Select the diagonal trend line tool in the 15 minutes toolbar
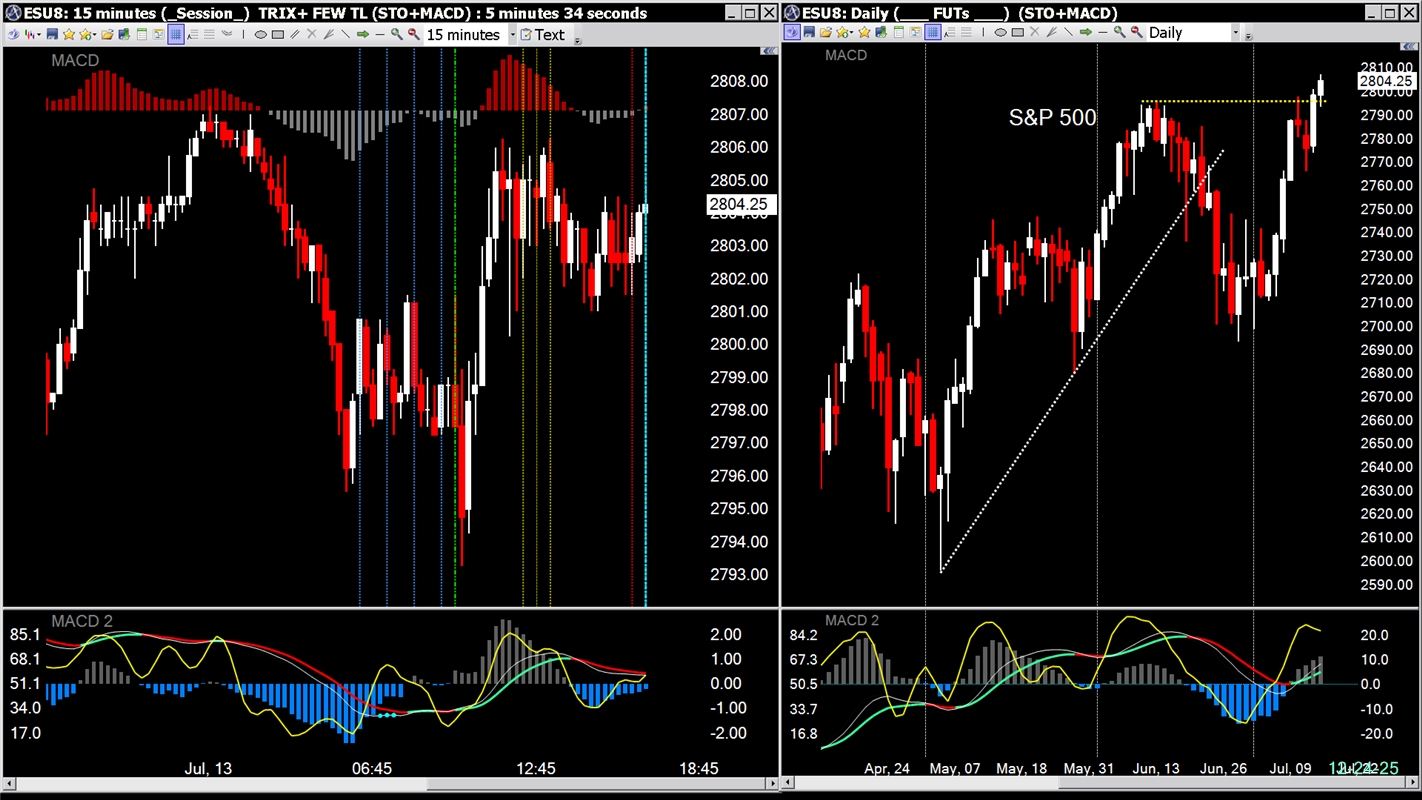The height and width of the screenshot is (800, 1422). click(x=345, y=34)
